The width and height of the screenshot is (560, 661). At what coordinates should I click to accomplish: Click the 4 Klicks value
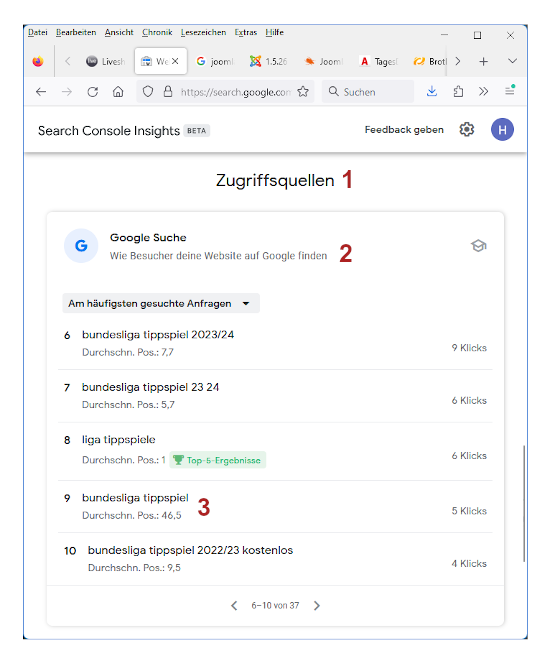(x=469, y=564)
